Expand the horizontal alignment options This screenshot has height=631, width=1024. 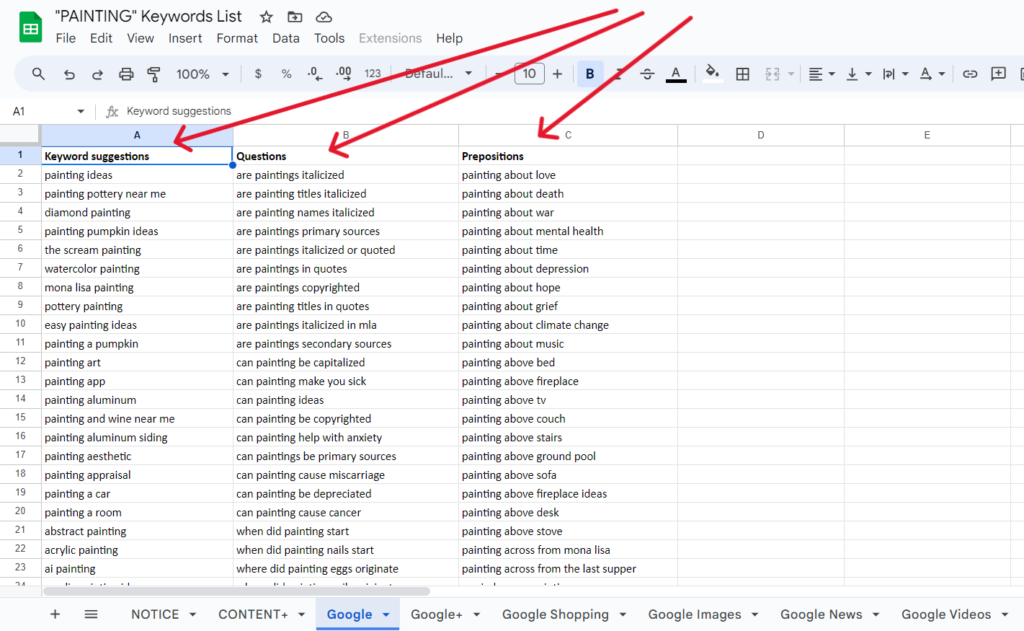click(x=830, y=73)
